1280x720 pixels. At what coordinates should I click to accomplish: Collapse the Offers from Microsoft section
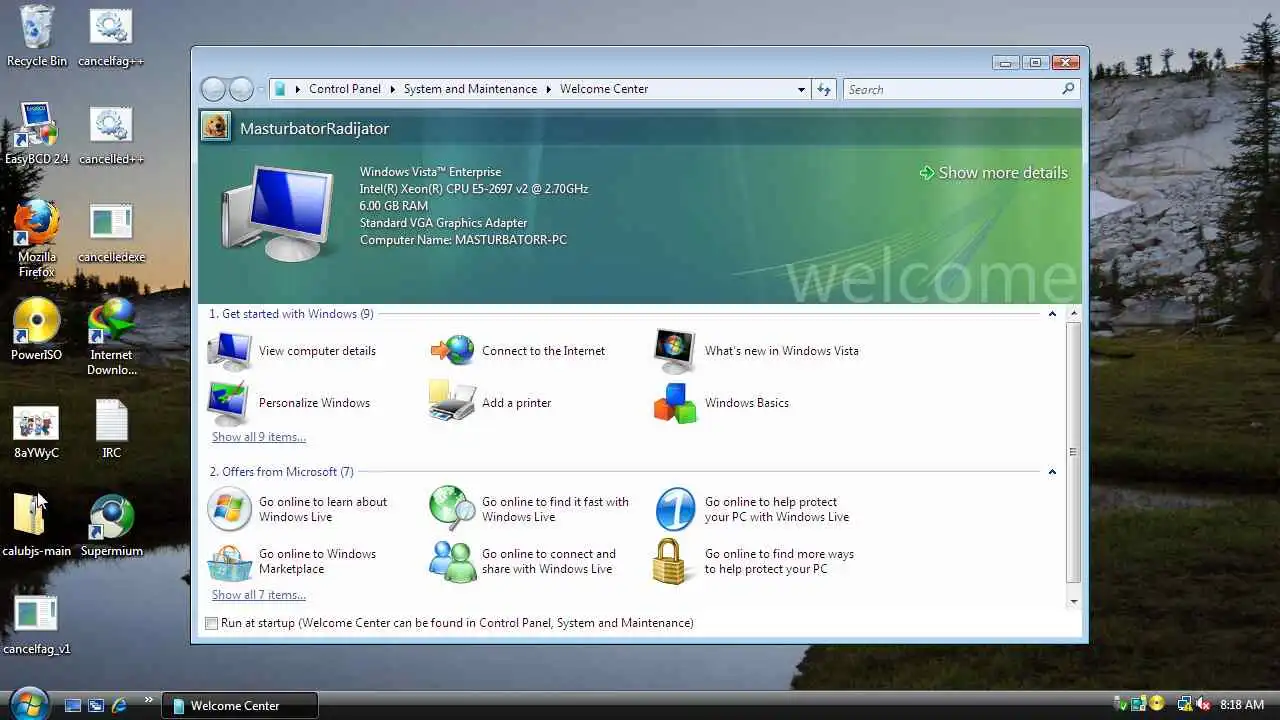coord(1052,472)
